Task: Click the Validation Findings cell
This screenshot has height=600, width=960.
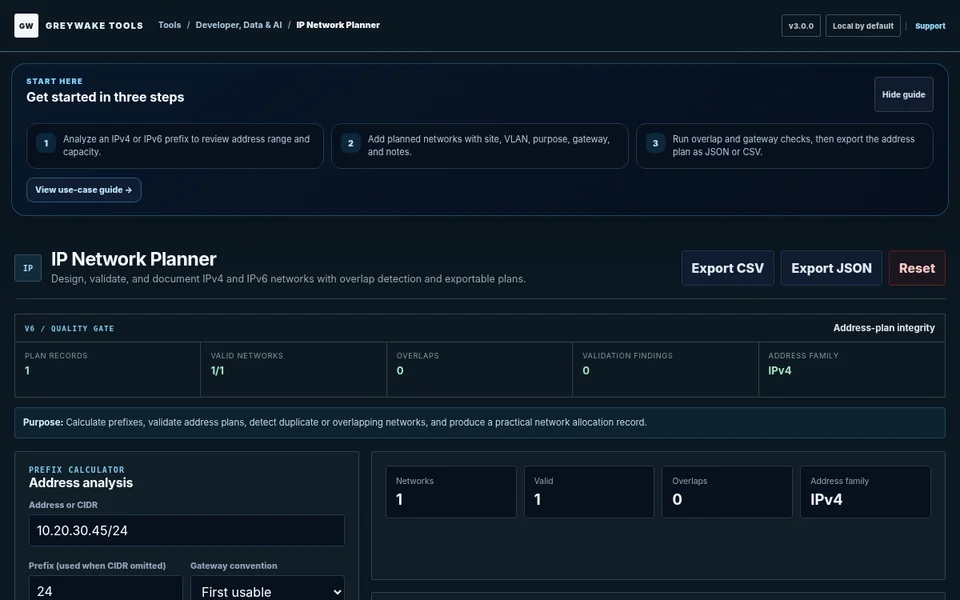Action: pos(666,369)
